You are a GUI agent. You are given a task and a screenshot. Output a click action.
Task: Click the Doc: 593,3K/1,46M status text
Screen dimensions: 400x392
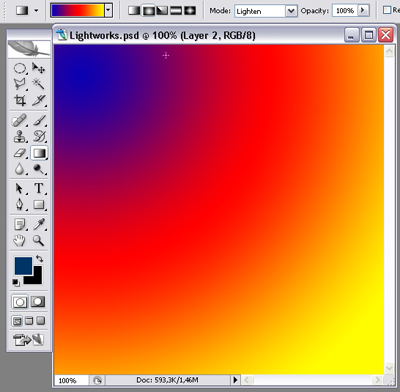(x=167, y=380)
